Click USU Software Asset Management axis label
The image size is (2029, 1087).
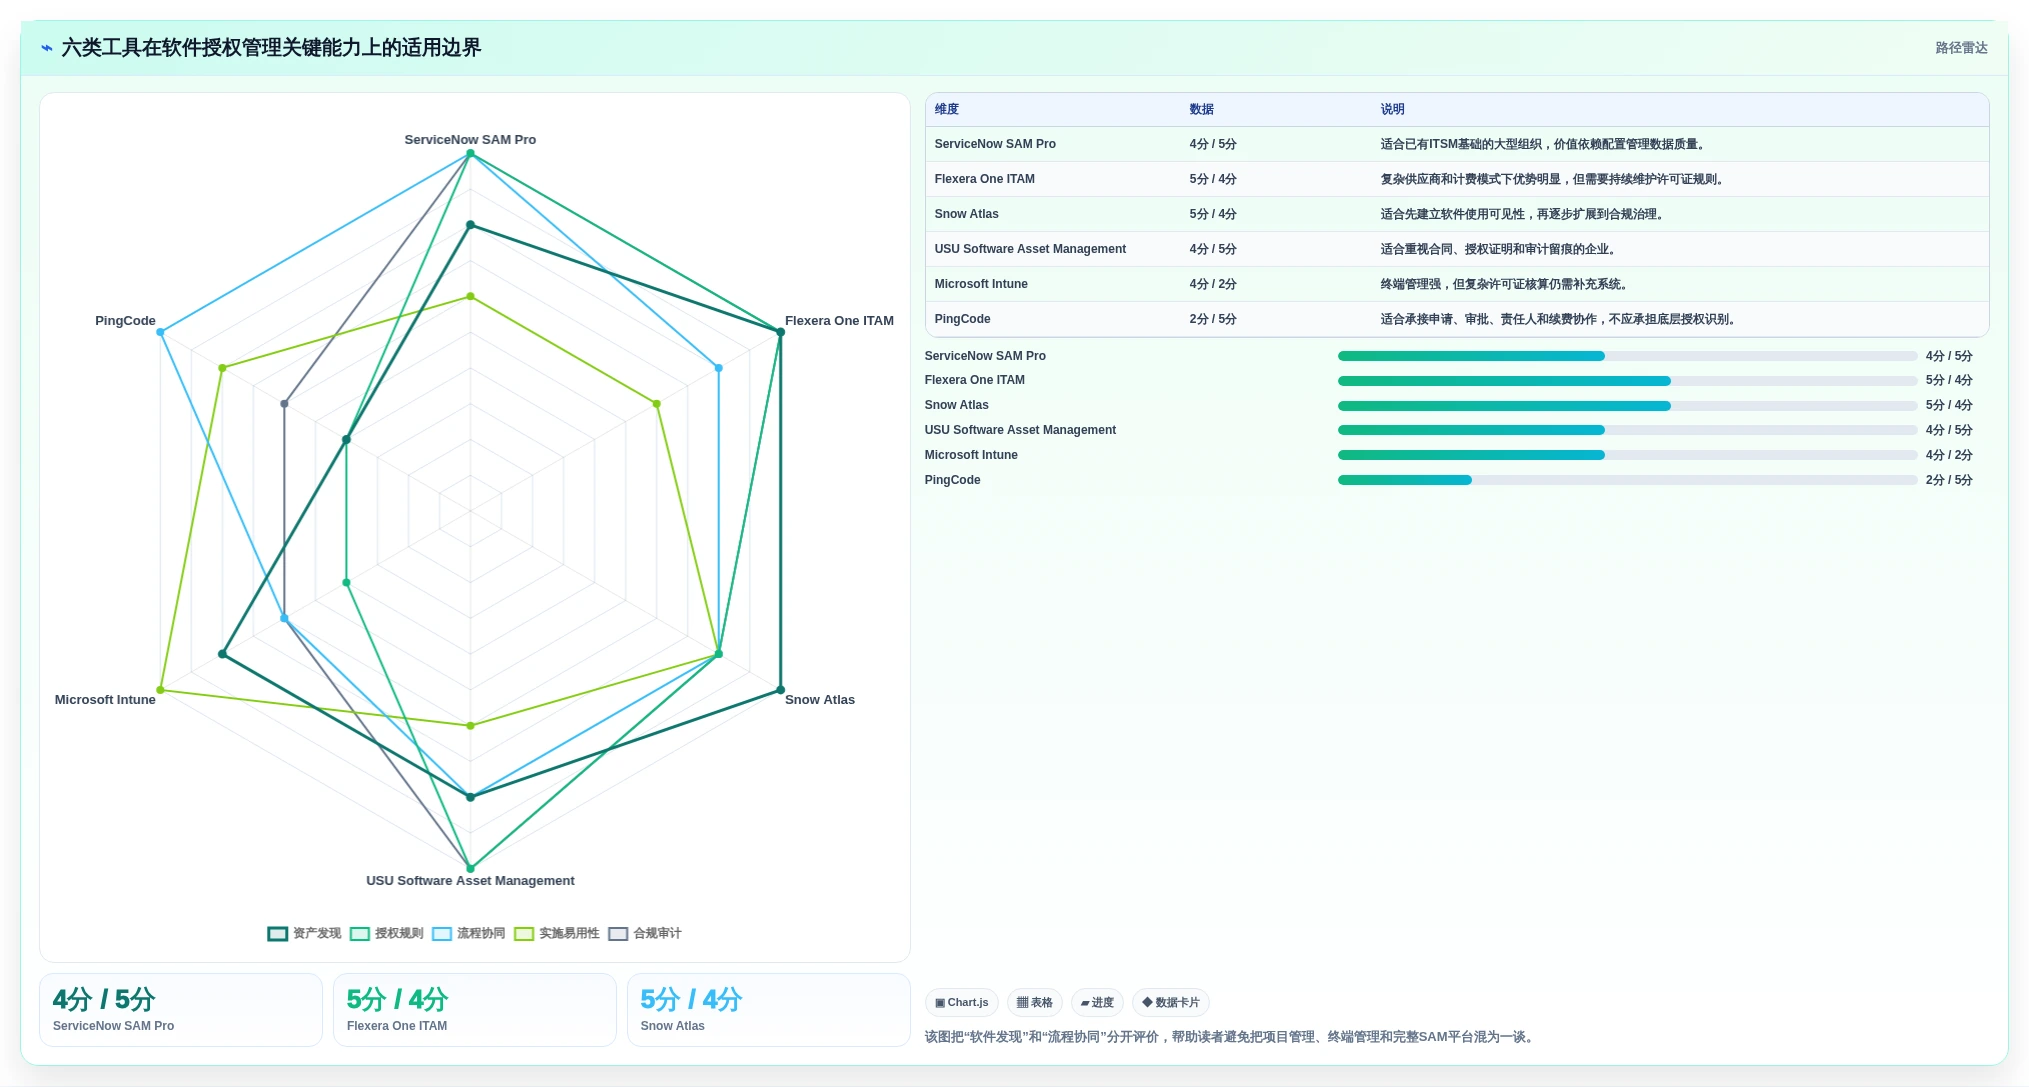(x=470, y=881)
